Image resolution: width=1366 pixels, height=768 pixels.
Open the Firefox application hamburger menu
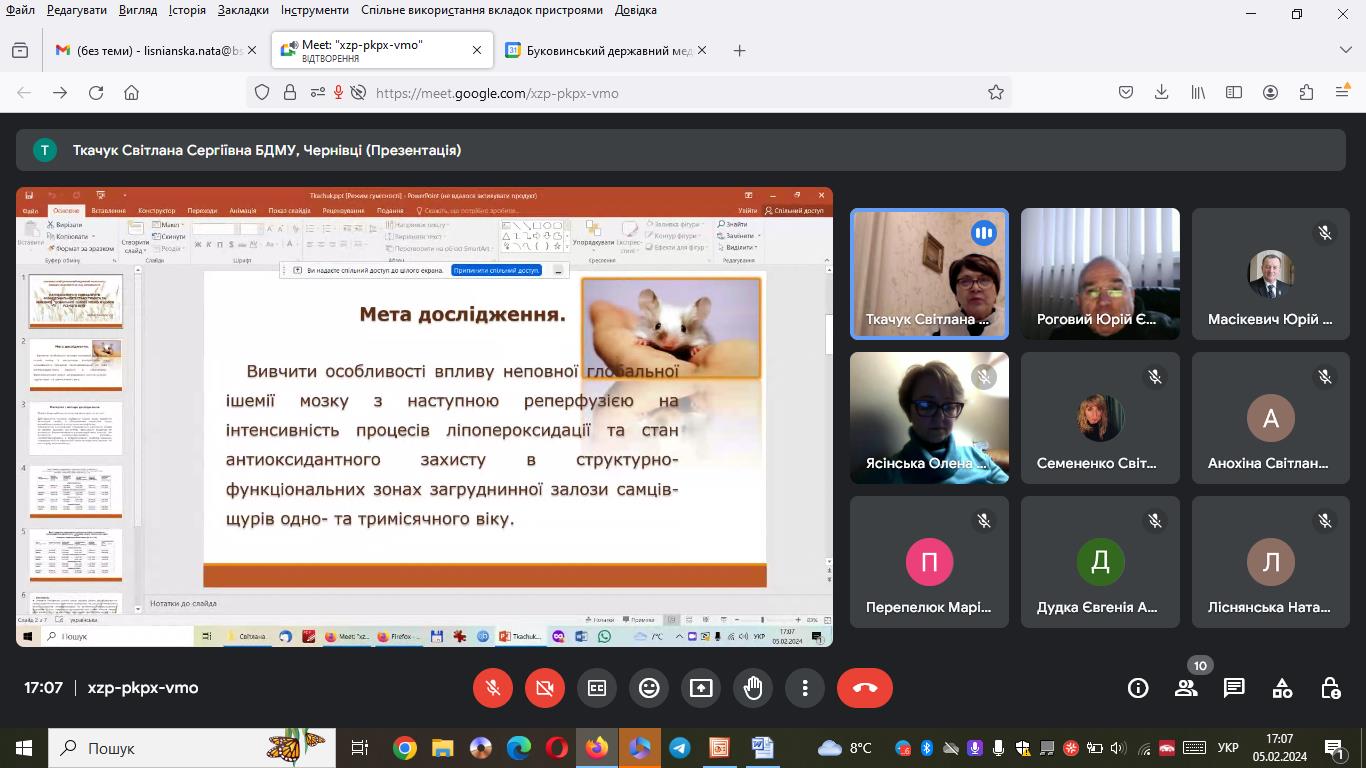pyautogui.click(x=1343, y=92)
